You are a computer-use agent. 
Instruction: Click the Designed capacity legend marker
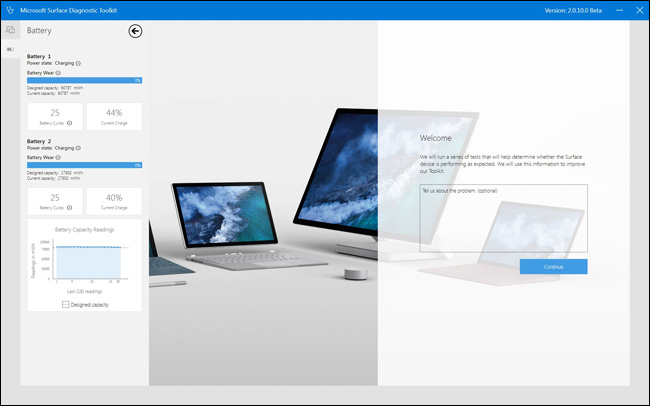click(65, 305)
